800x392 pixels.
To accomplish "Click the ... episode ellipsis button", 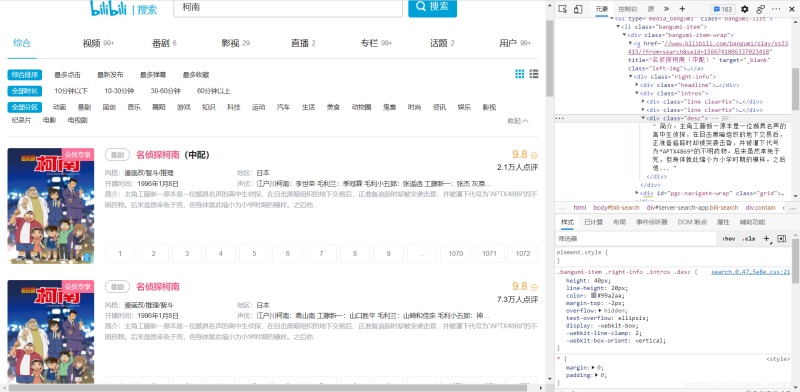I will [422, 253].
